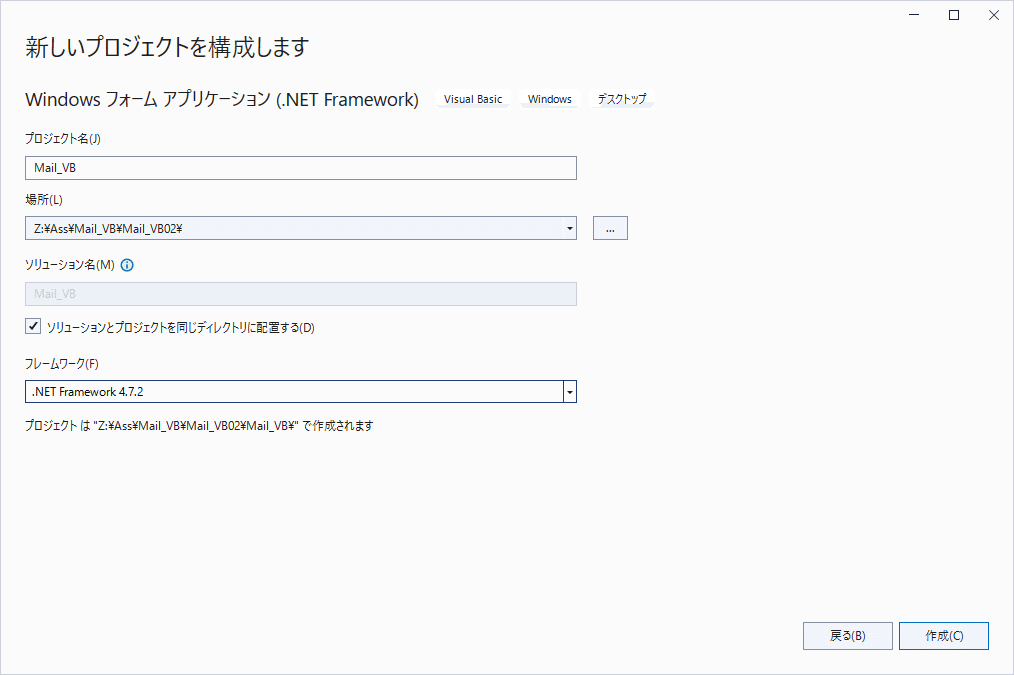Image resolution: width=1014 pixels, height=675 pixels.
Task: Click the solution name info icon
Action: [x=127, y=265]
